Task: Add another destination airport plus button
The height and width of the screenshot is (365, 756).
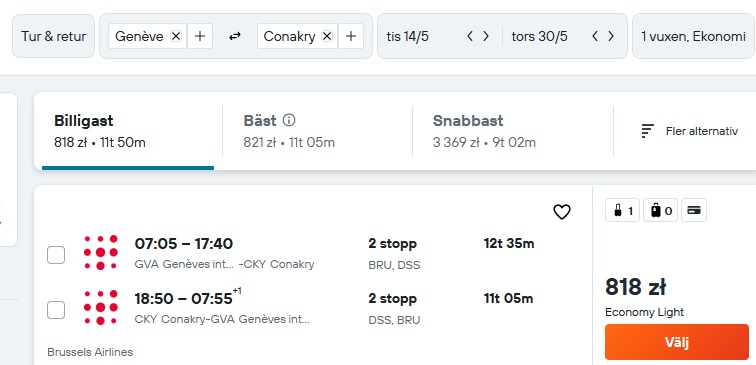Action: click(x=351, y=36)
